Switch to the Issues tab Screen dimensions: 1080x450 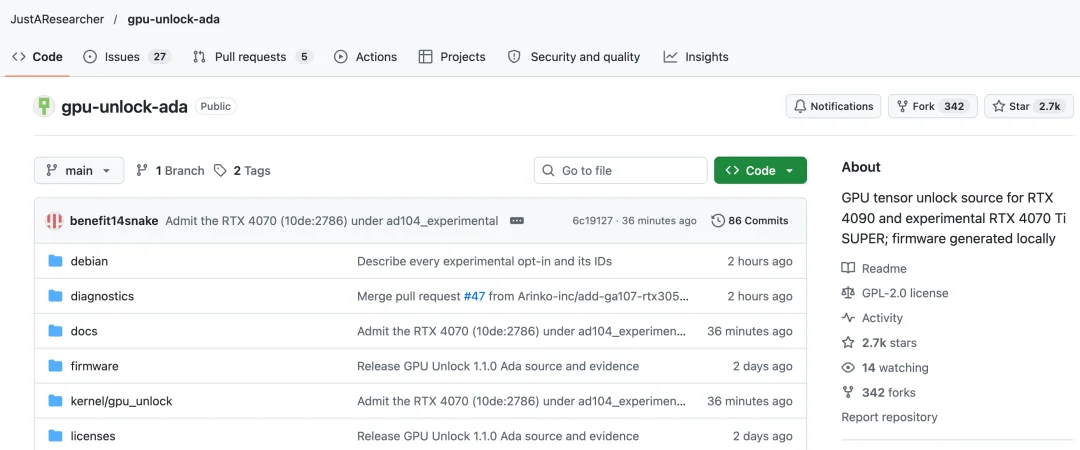tap(127, 57)
